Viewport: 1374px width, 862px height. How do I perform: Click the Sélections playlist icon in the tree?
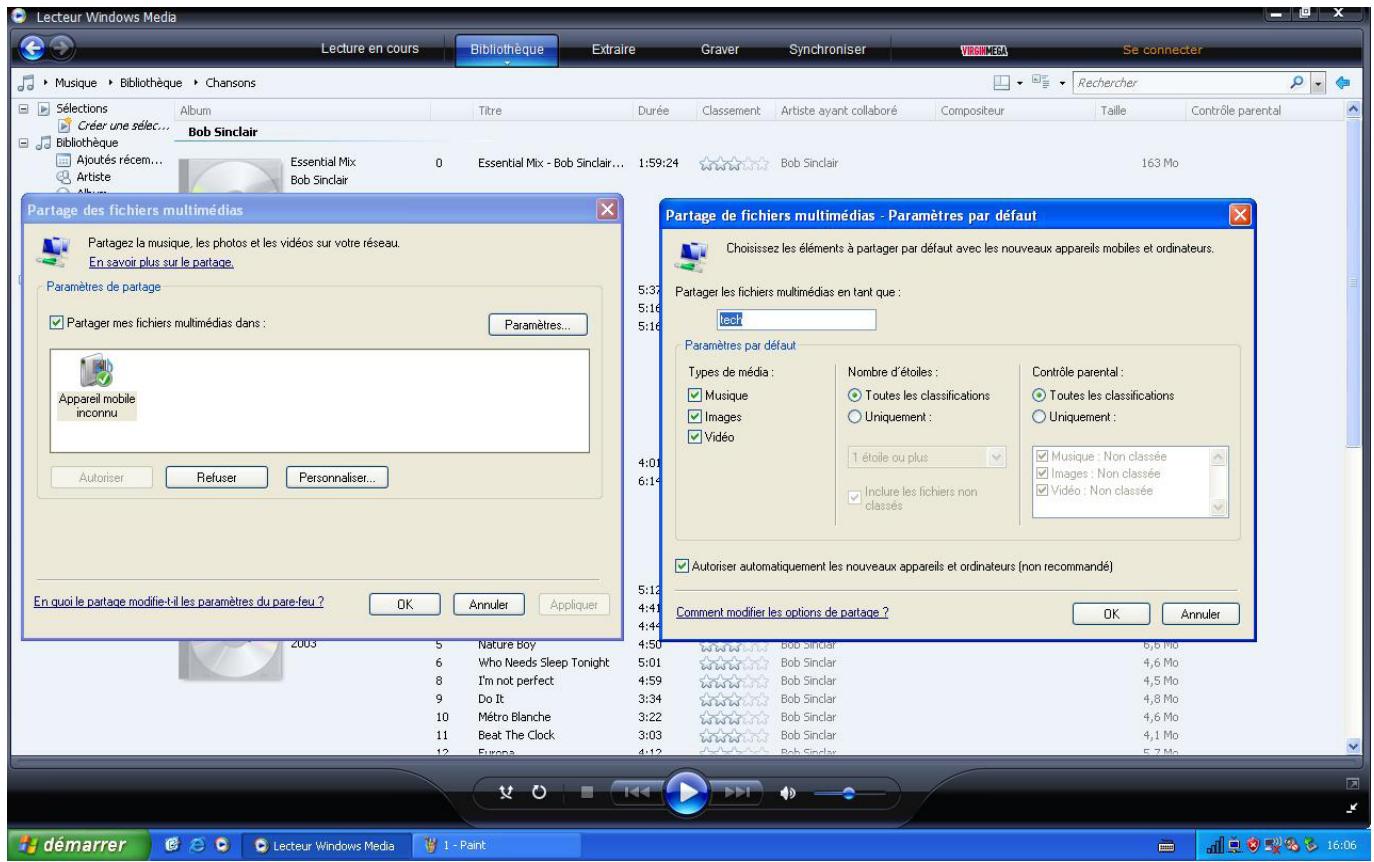43,108
